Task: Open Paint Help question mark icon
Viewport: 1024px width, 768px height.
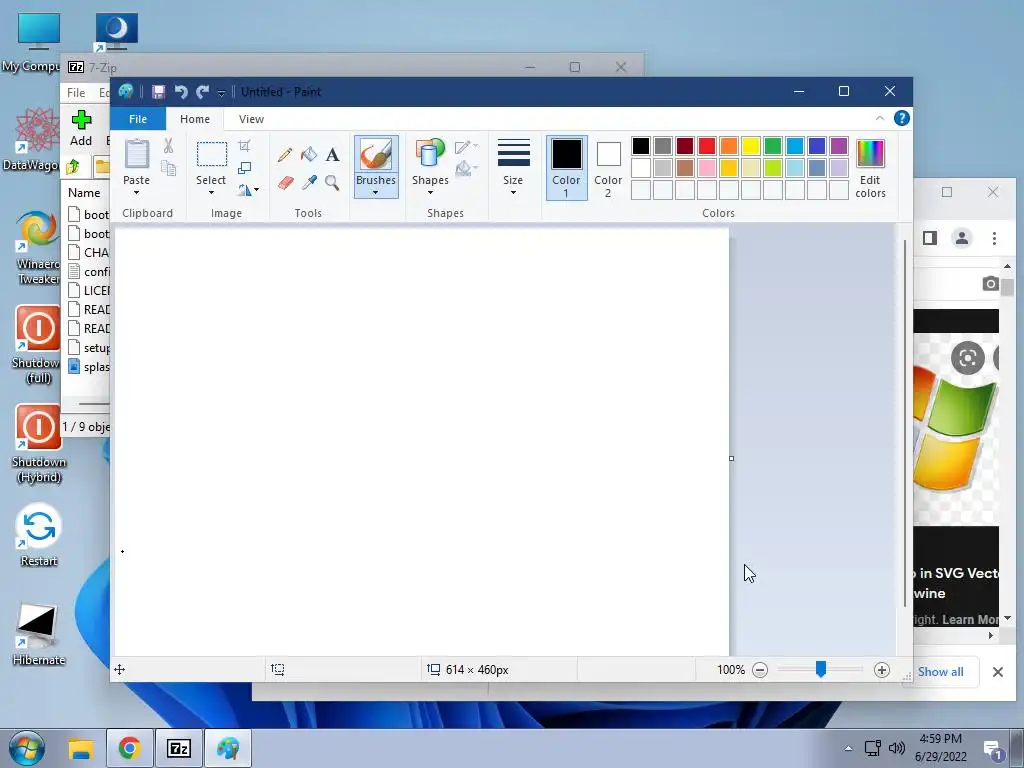Action: [x=901, y=118]
